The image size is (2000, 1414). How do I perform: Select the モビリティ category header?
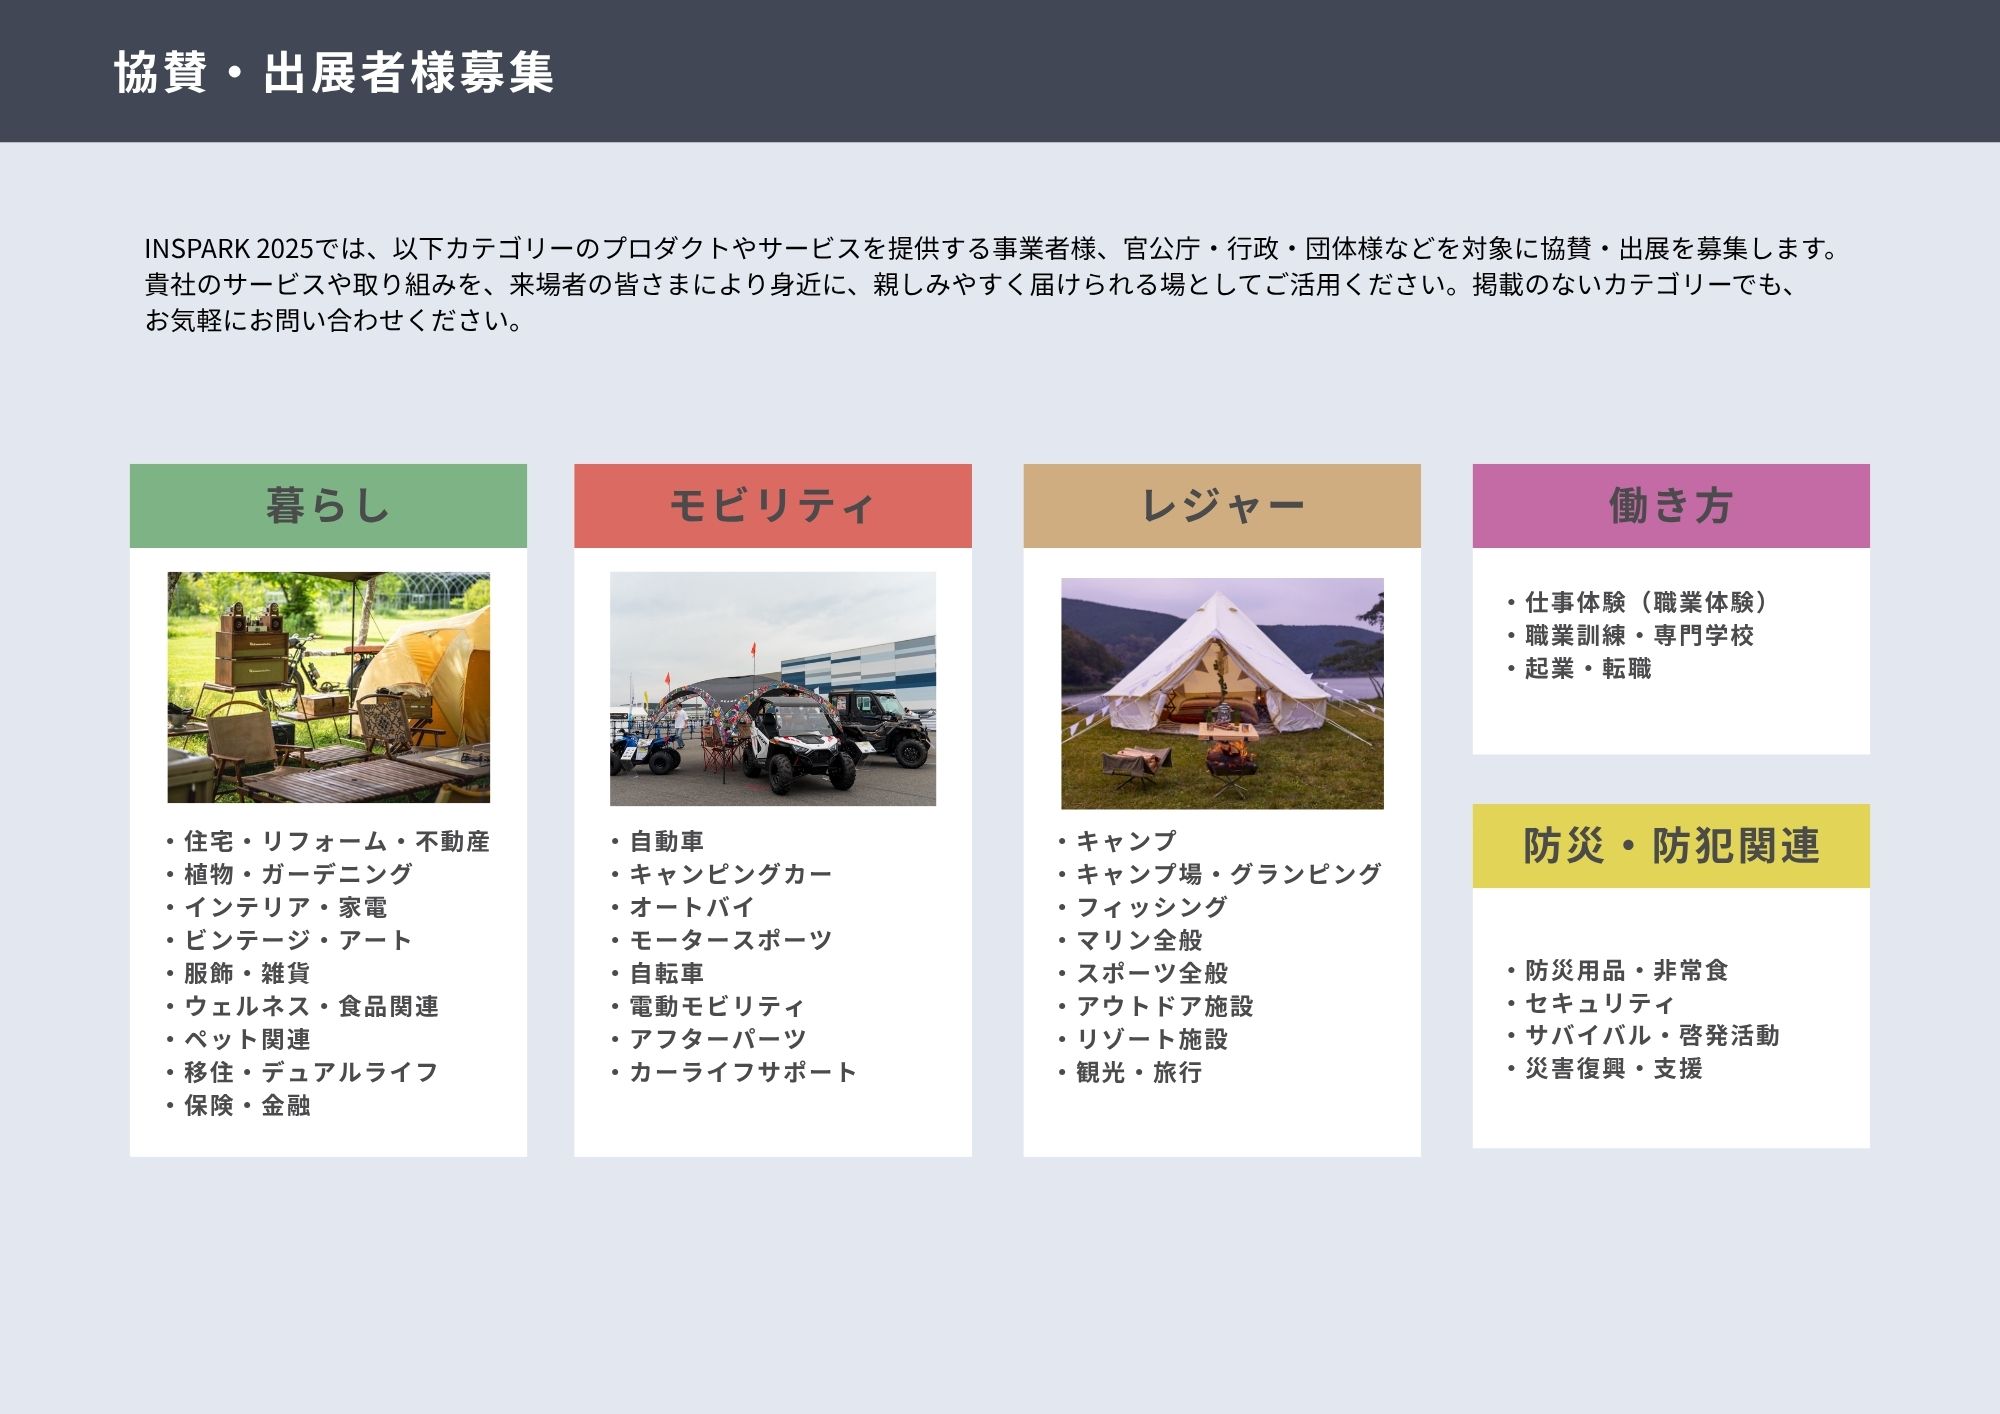(x=773, y=506)
